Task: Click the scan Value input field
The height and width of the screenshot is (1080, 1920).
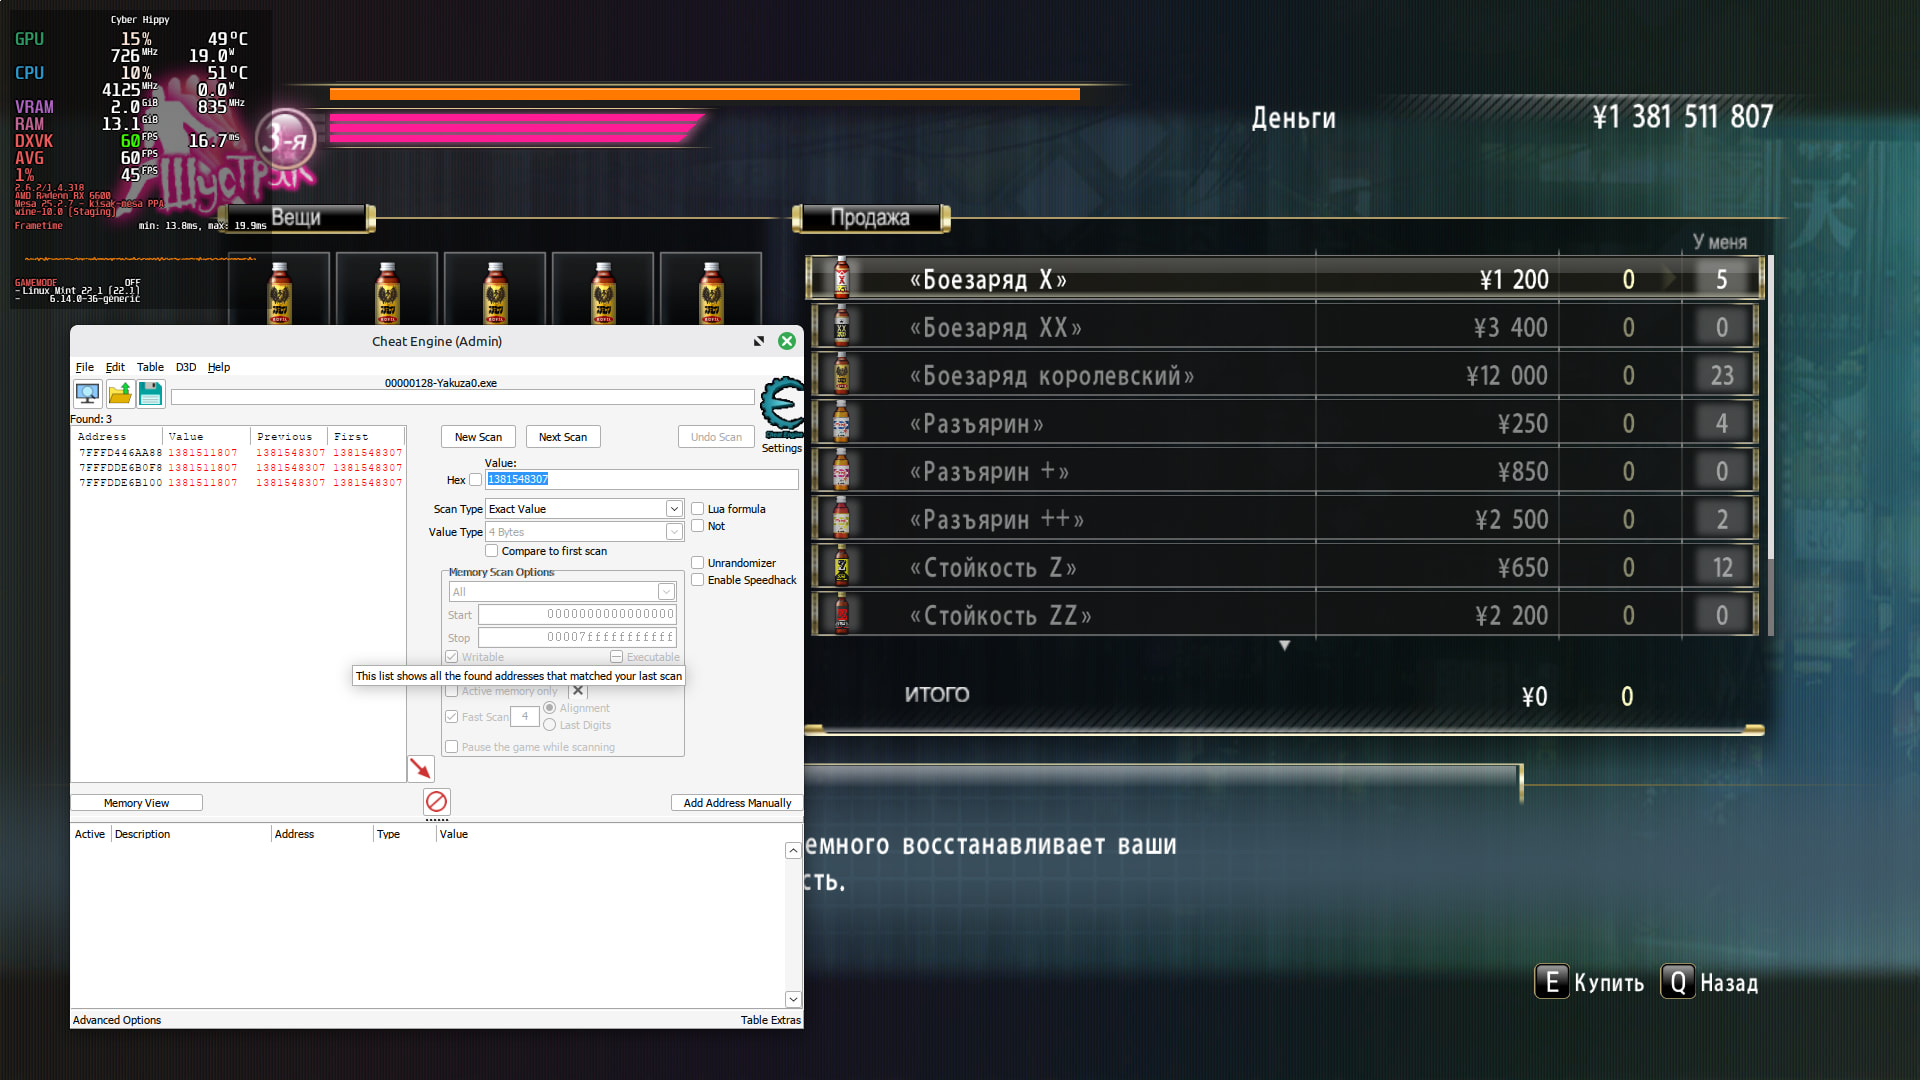Action: pos(641,480)
